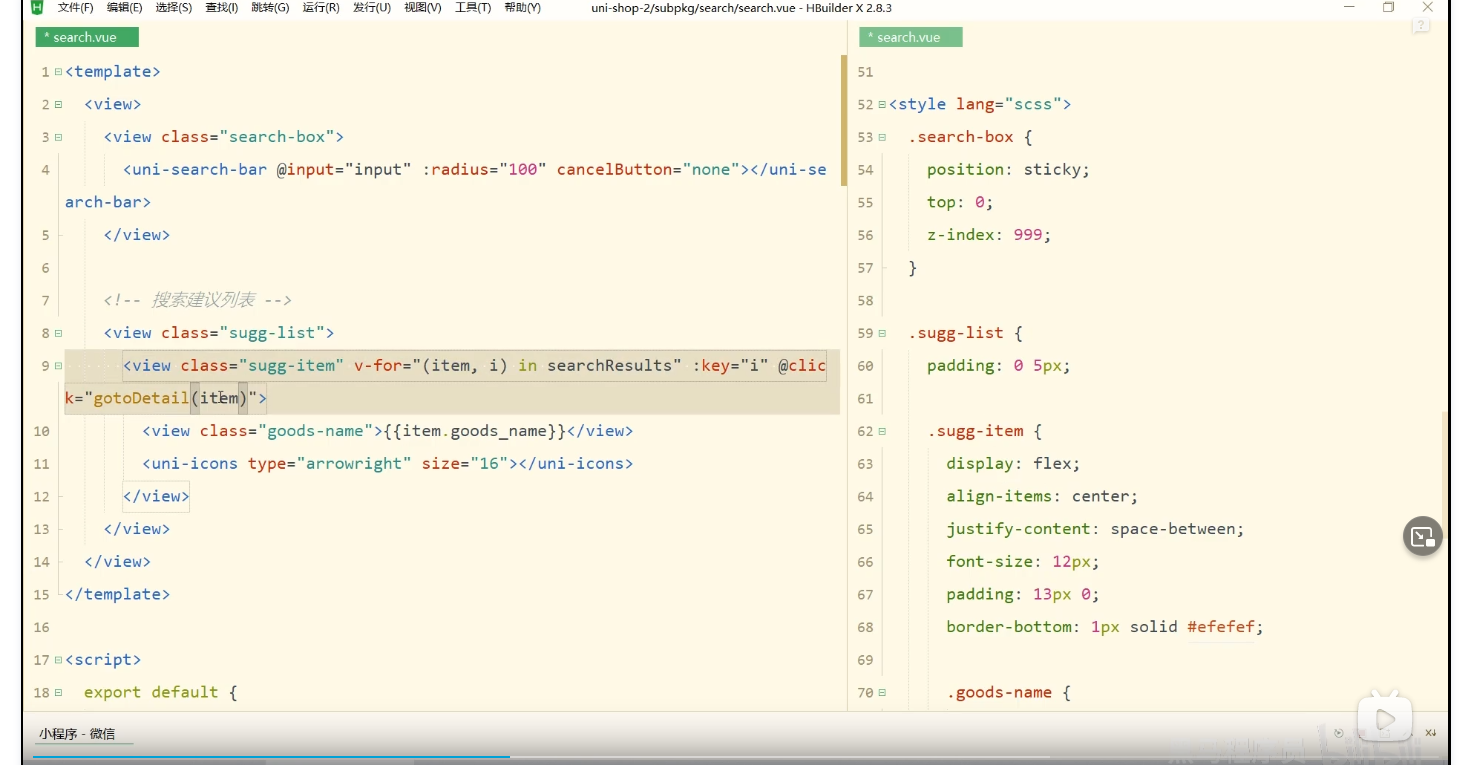Viewport: 1468px width, 765px height.
Task: Open the 发行(U) menu
Action: 371,7
